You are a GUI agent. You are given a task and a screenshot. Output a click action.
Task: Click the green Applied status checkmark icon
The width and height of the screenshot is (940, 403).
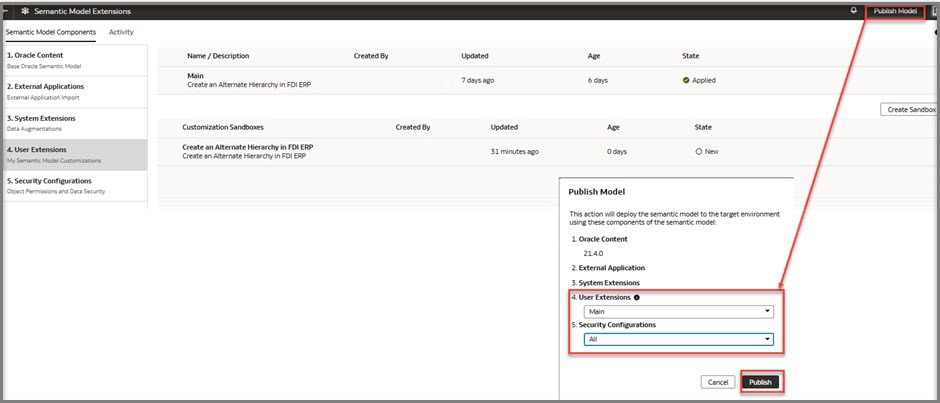[686, 80]
